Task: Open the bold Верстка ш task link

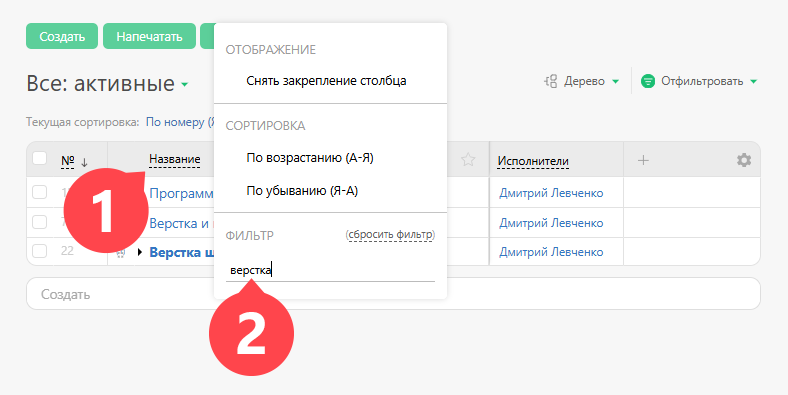Action: pos(181,252)
